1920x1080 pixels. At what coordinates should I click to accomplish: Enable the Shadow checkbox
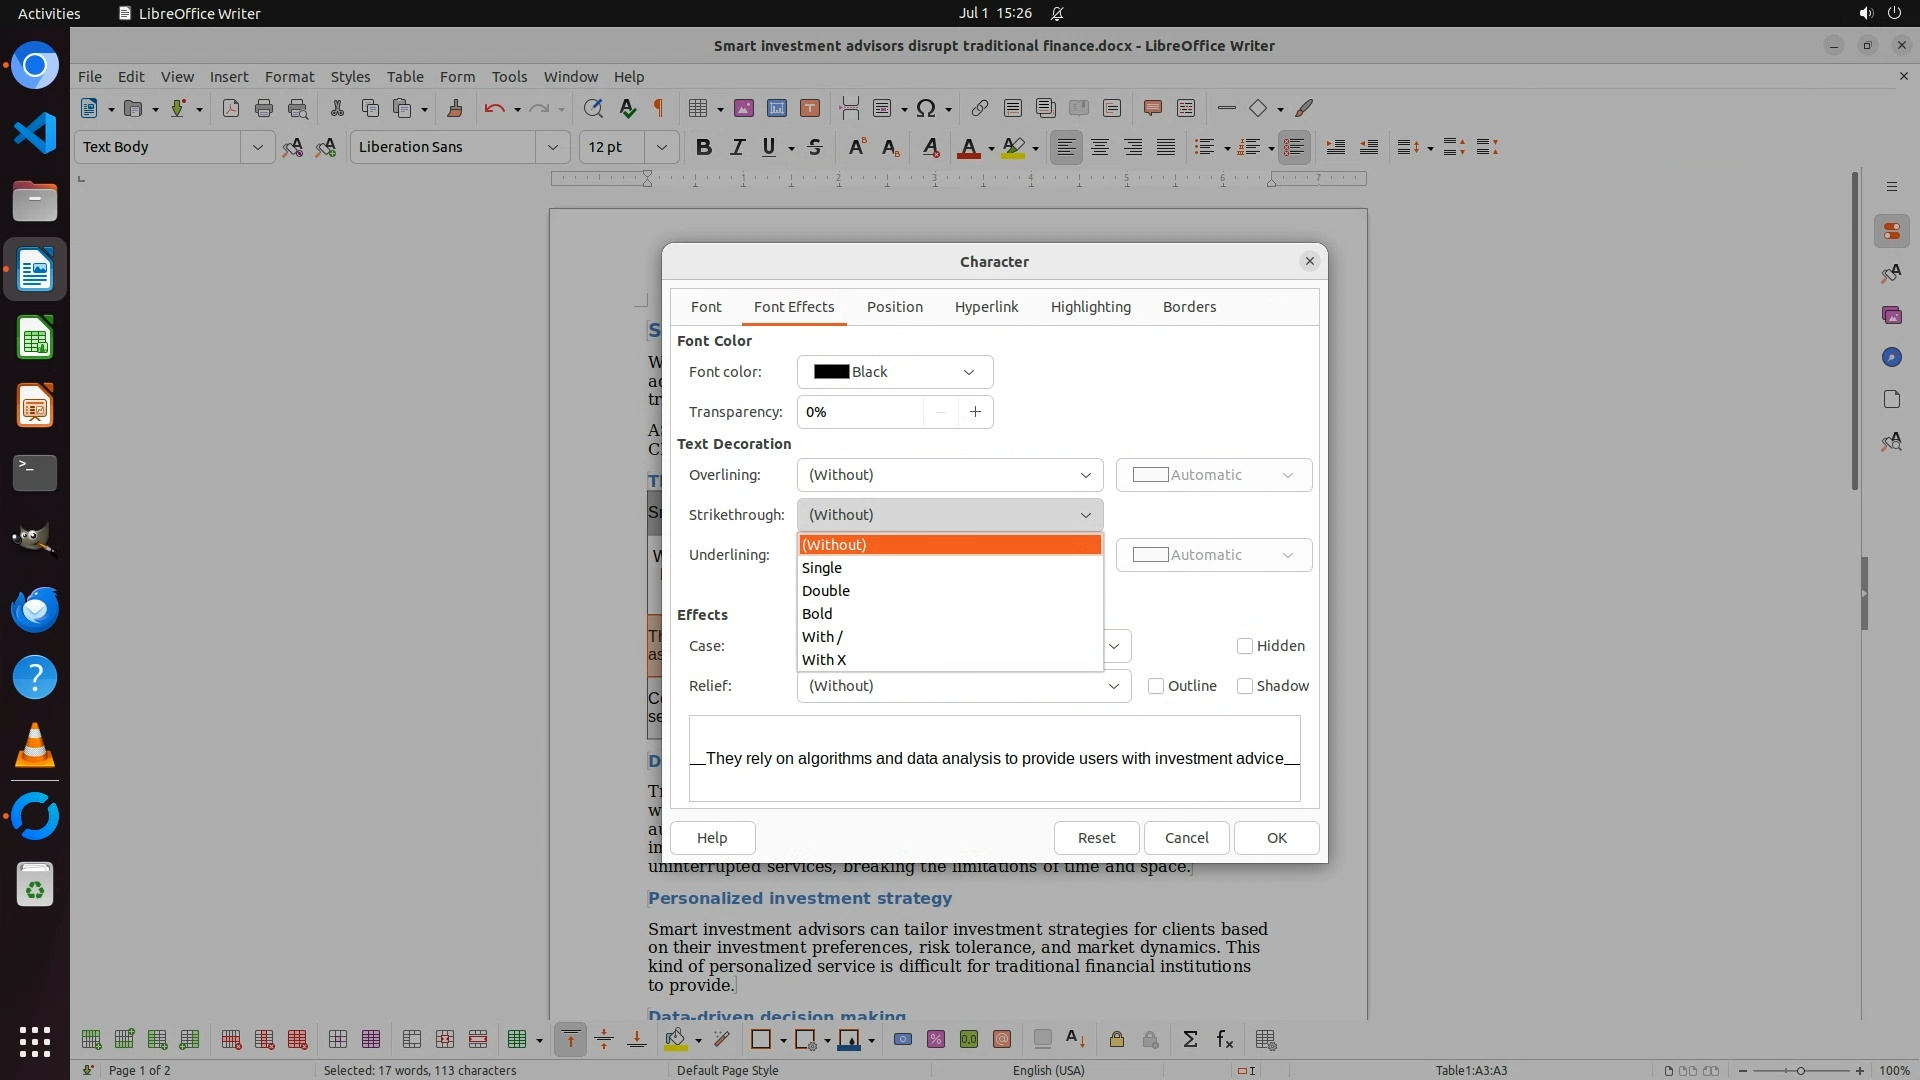(x=1245, y=686)
